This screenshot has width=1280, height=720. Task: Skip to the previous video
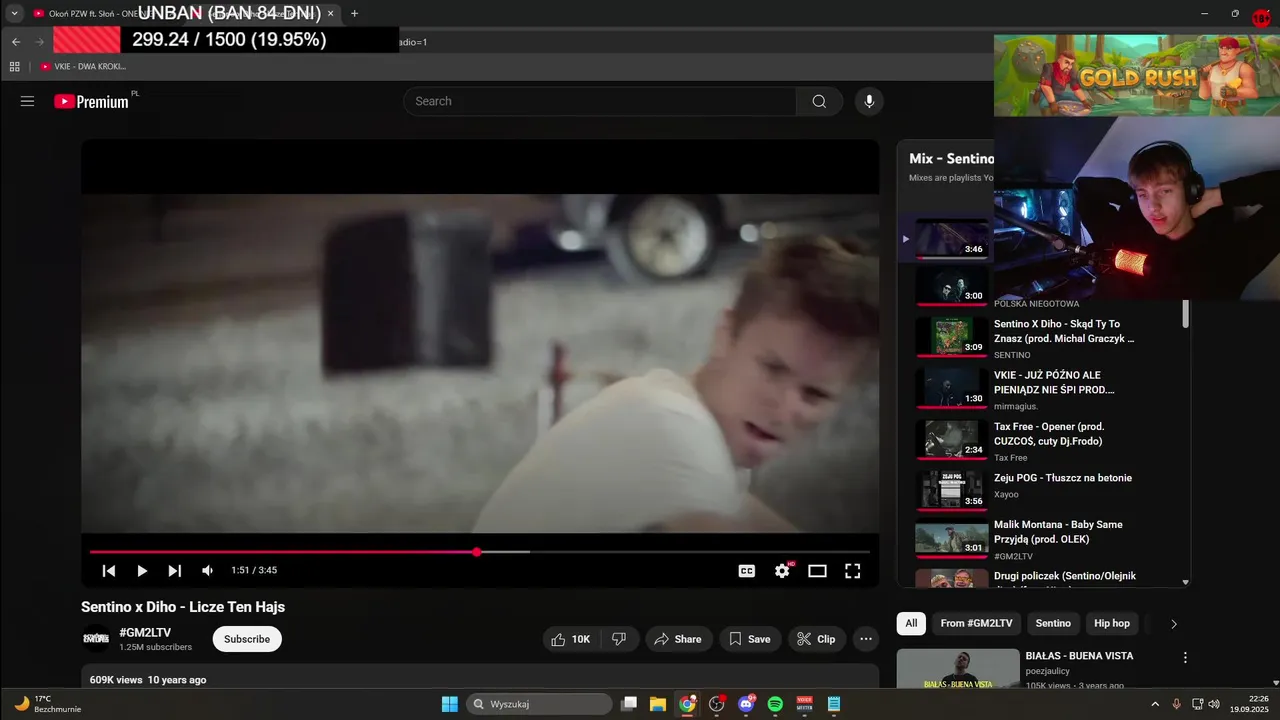click(109, 570)
